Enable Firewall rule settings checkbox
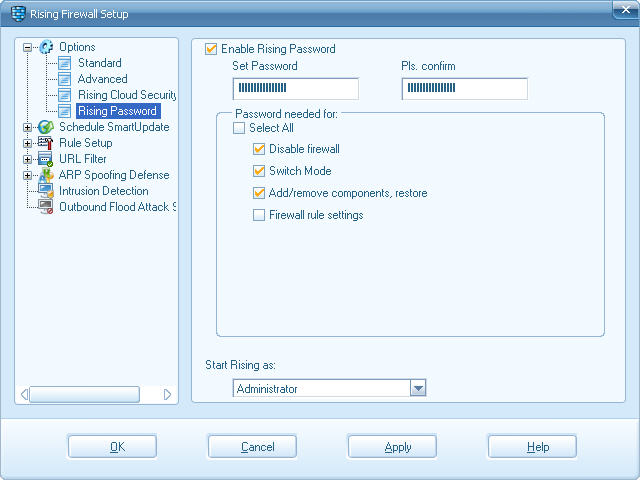The image size is (640, 480). [259, 215]
